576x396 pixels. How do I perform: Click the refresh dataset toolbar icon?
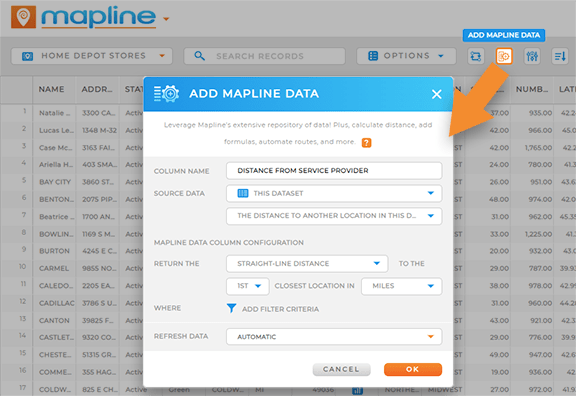tap(476, 56)
